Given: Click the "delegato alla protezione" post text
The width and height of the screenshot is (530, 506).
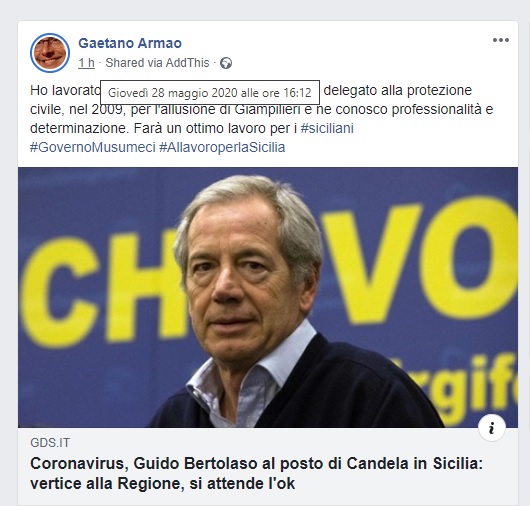Looking at the screenshot, I should 398,91.
